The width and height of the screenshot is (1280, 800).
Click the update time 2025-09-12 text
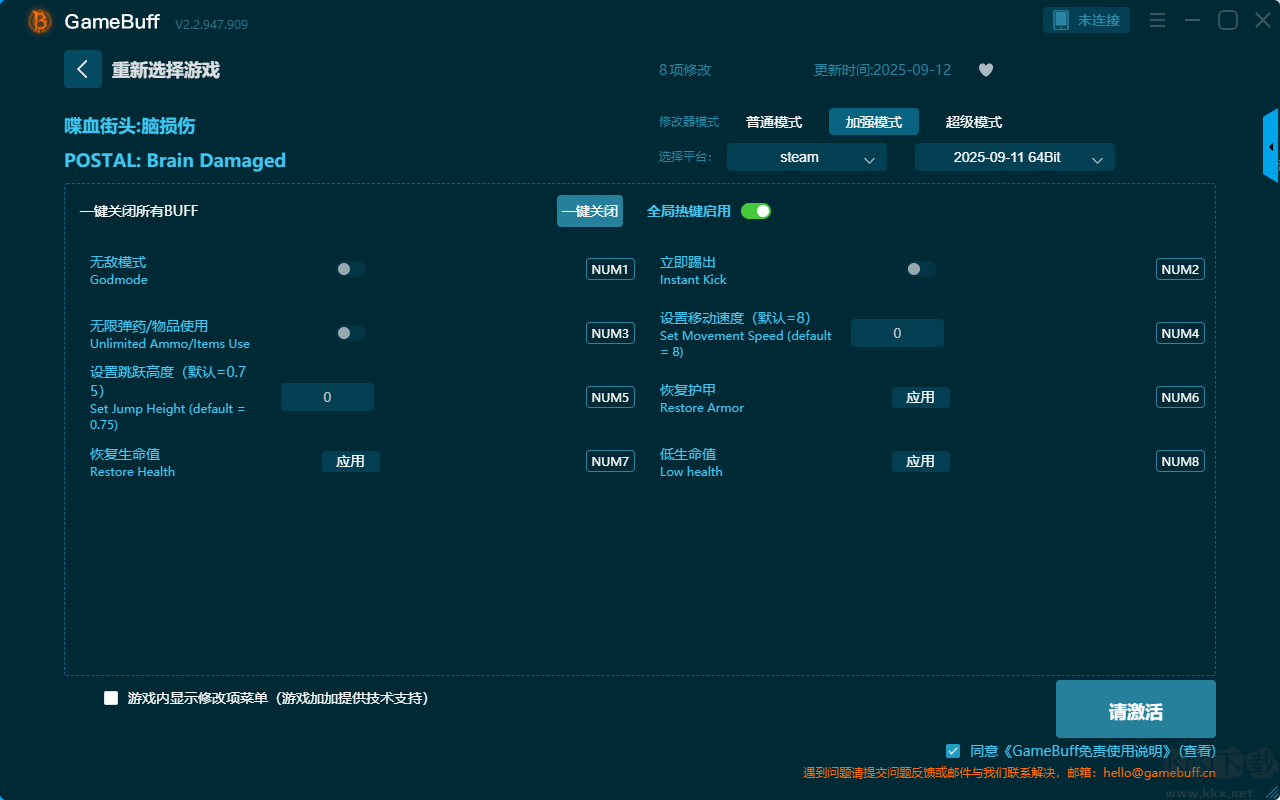[883, 70]
